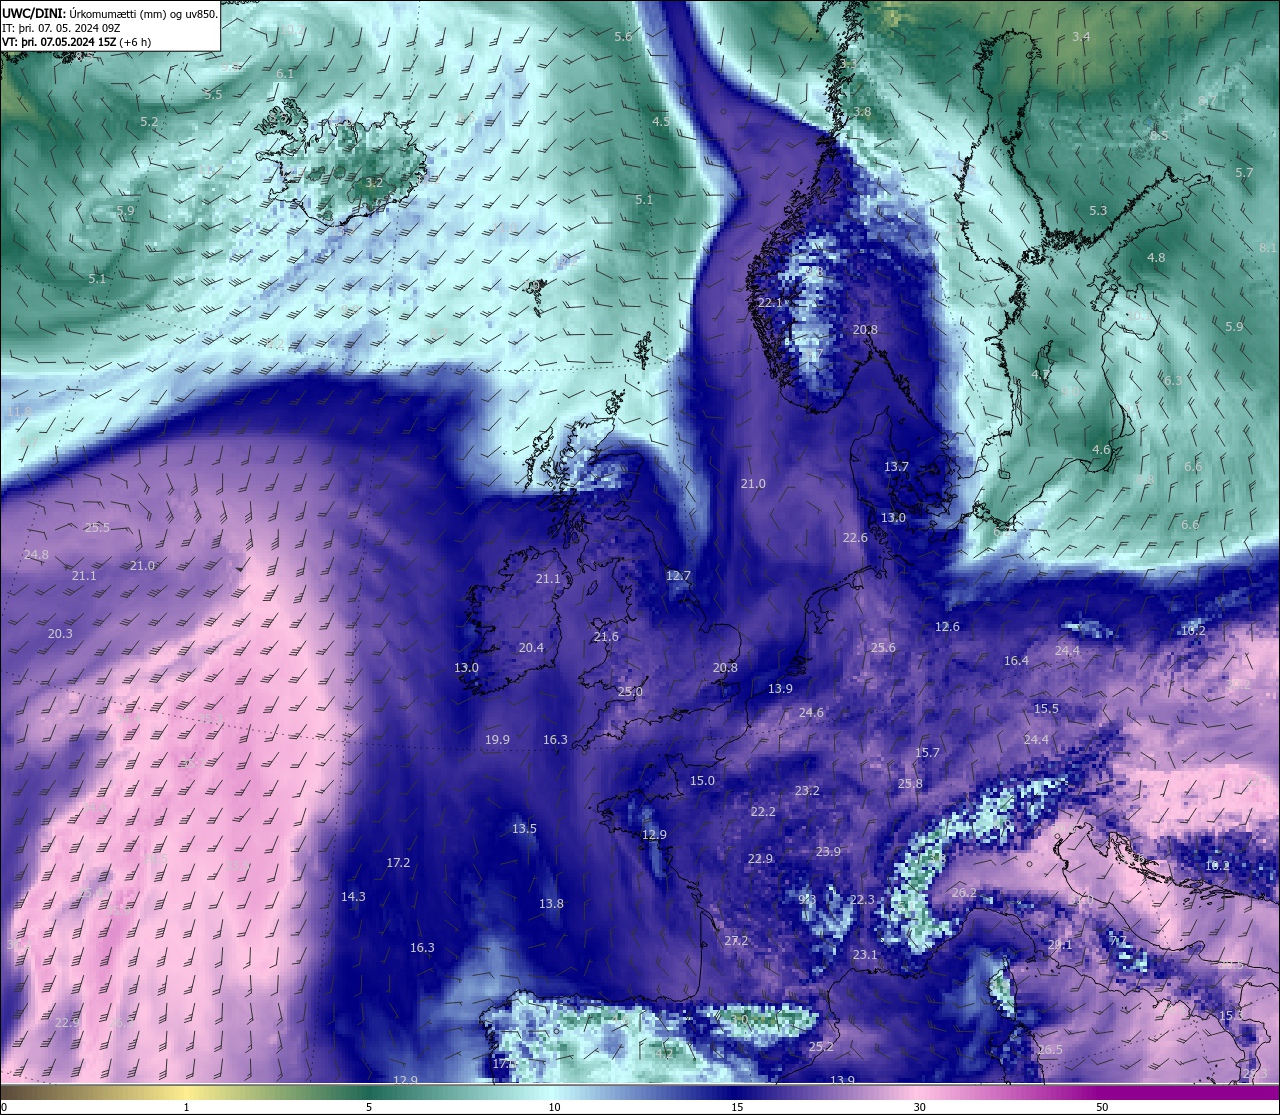
Task: Pick the 12.6 value label
Action: 947,627
